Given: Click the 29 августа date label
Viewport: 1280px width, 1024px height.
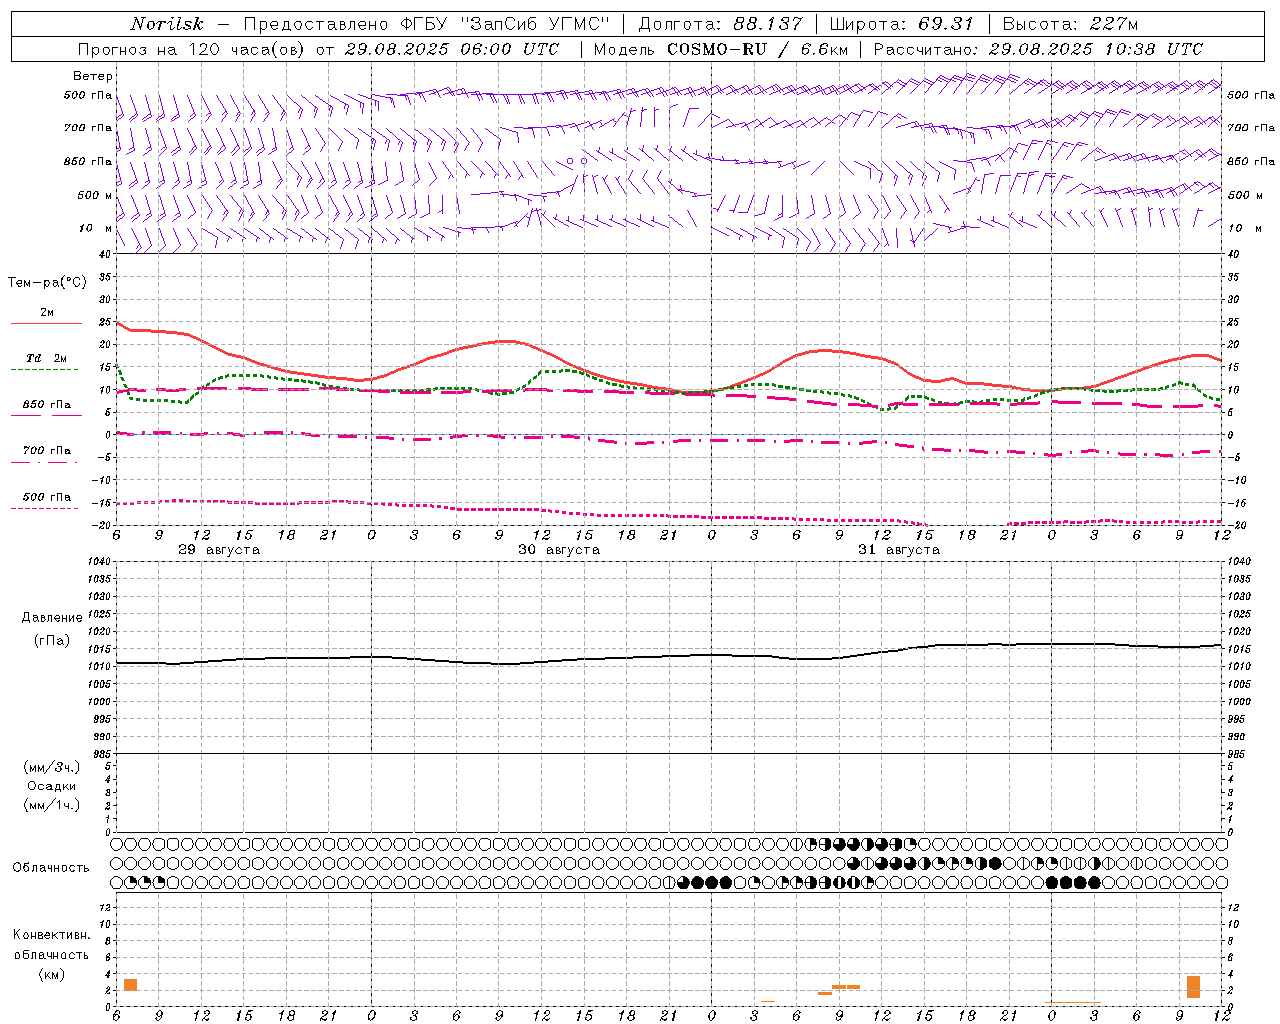Looking at the screenshot, I should (219, 550).
